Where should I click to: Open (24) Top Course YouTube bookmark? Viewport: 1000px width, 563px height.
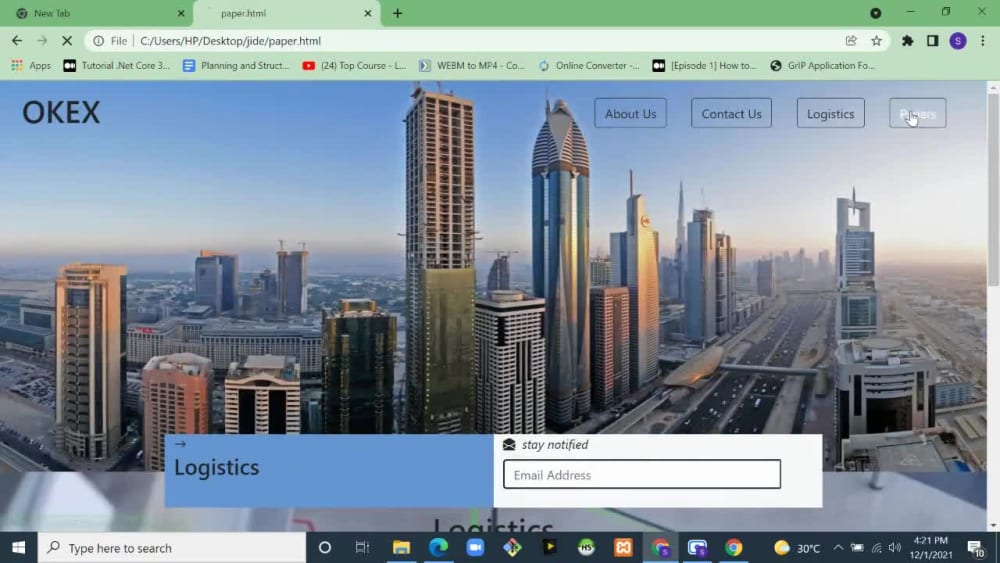pos(354,65)
